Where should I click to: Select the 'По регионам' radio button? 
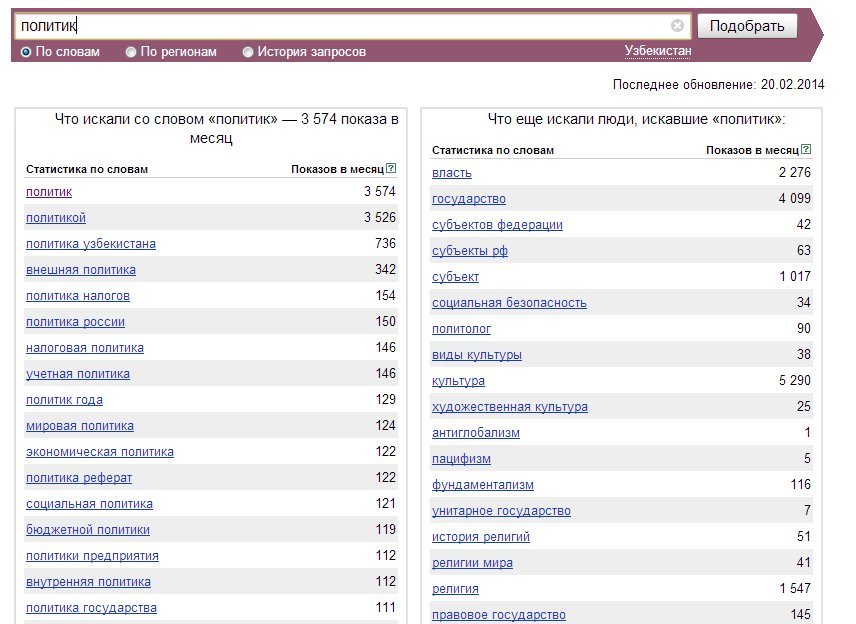click(x=131, y=52)
